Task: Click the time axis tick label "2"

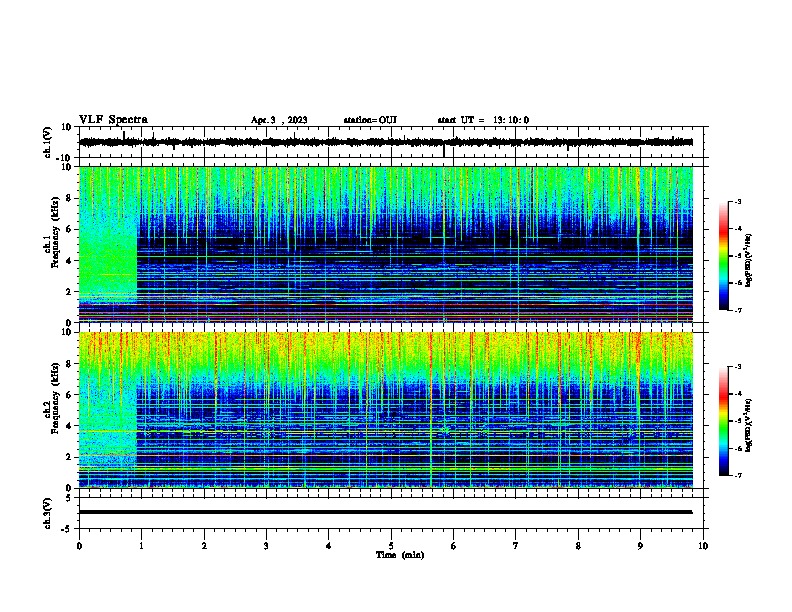Action: click(204, 546)
